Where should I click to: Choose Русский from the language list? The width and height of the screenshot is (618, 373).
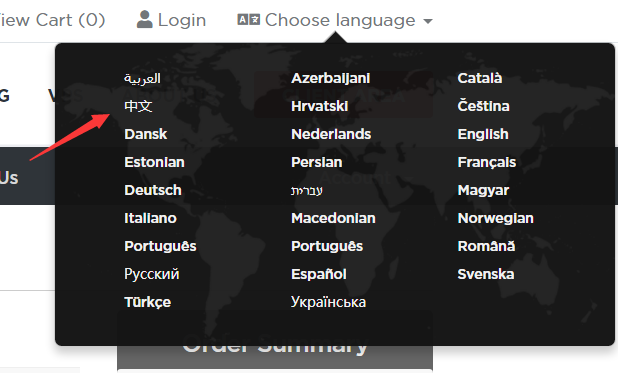click(x=152, y=274)
